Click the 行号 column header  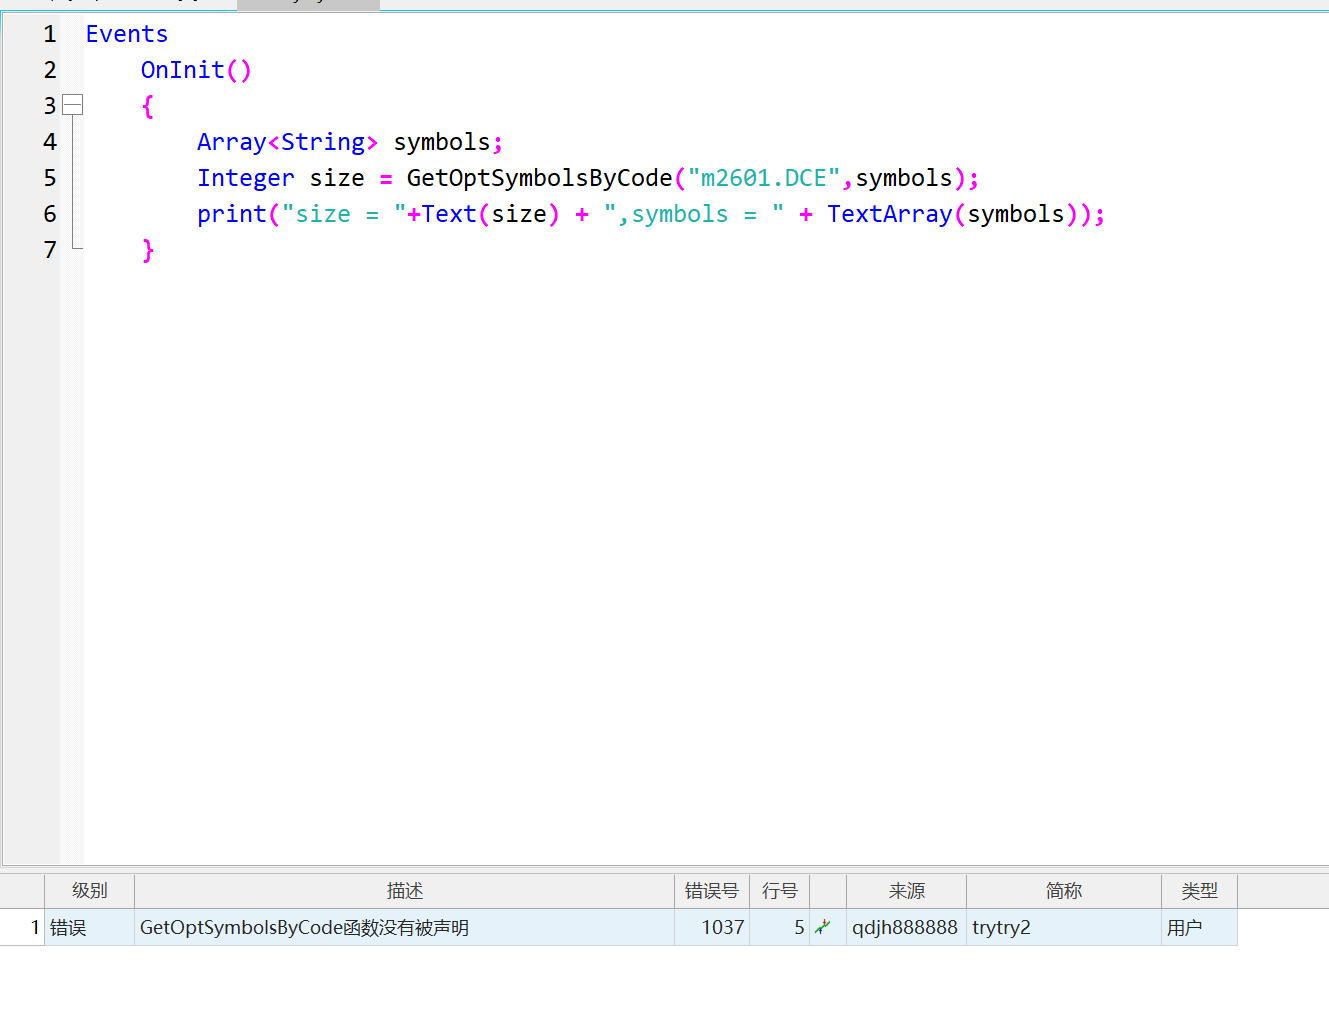(779, 890)
